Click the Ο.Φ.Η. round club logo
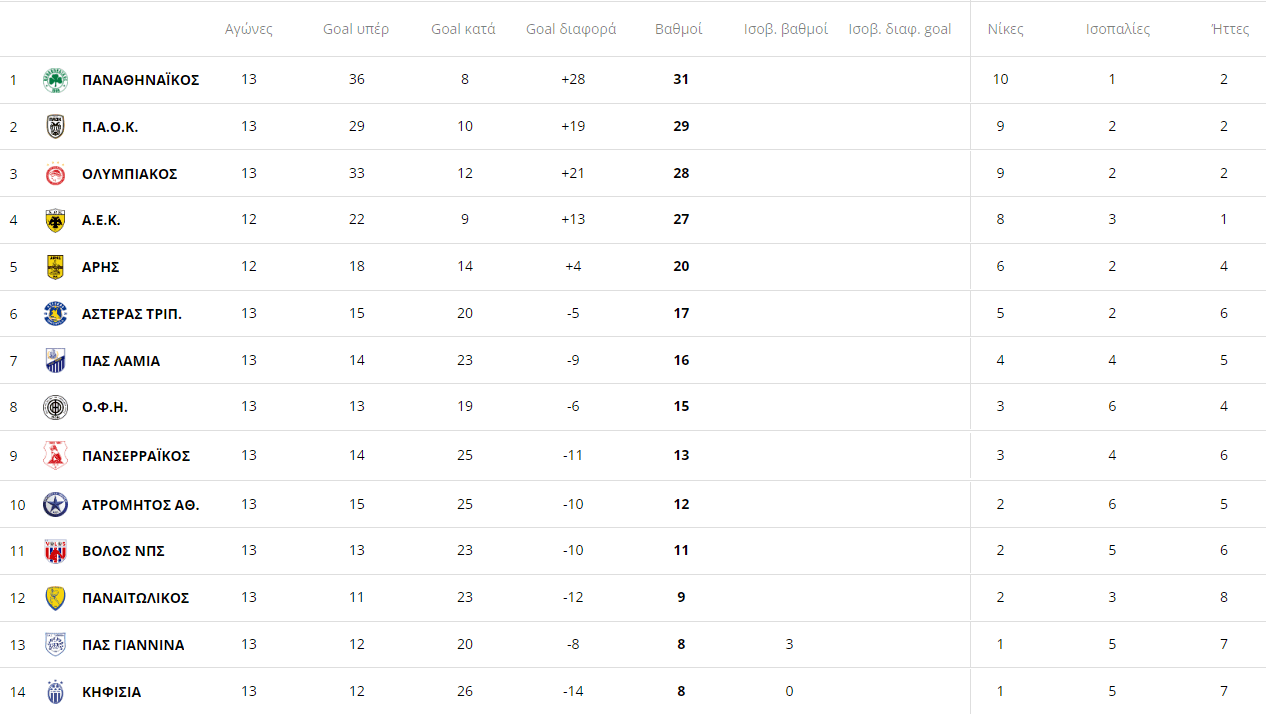 click(55, 407)
